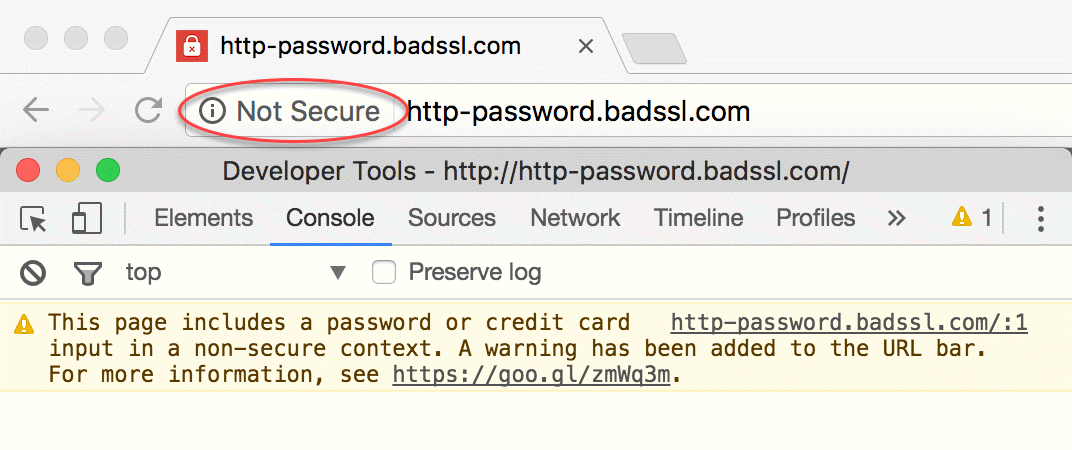Open the http-password.badssl.com/:1 source link
This screenshot has width=1072, height=450.
point(849,323)
